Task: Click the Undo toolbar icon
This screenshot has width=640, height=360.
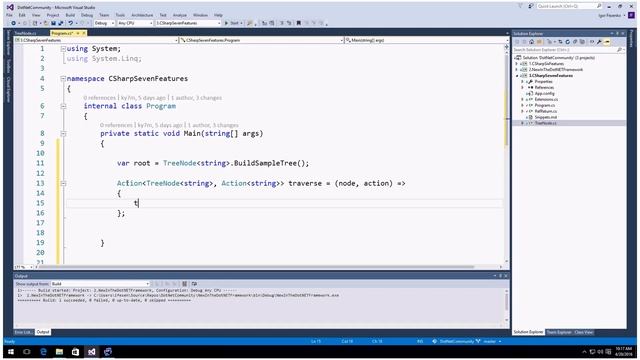Action: coord(71,23)
